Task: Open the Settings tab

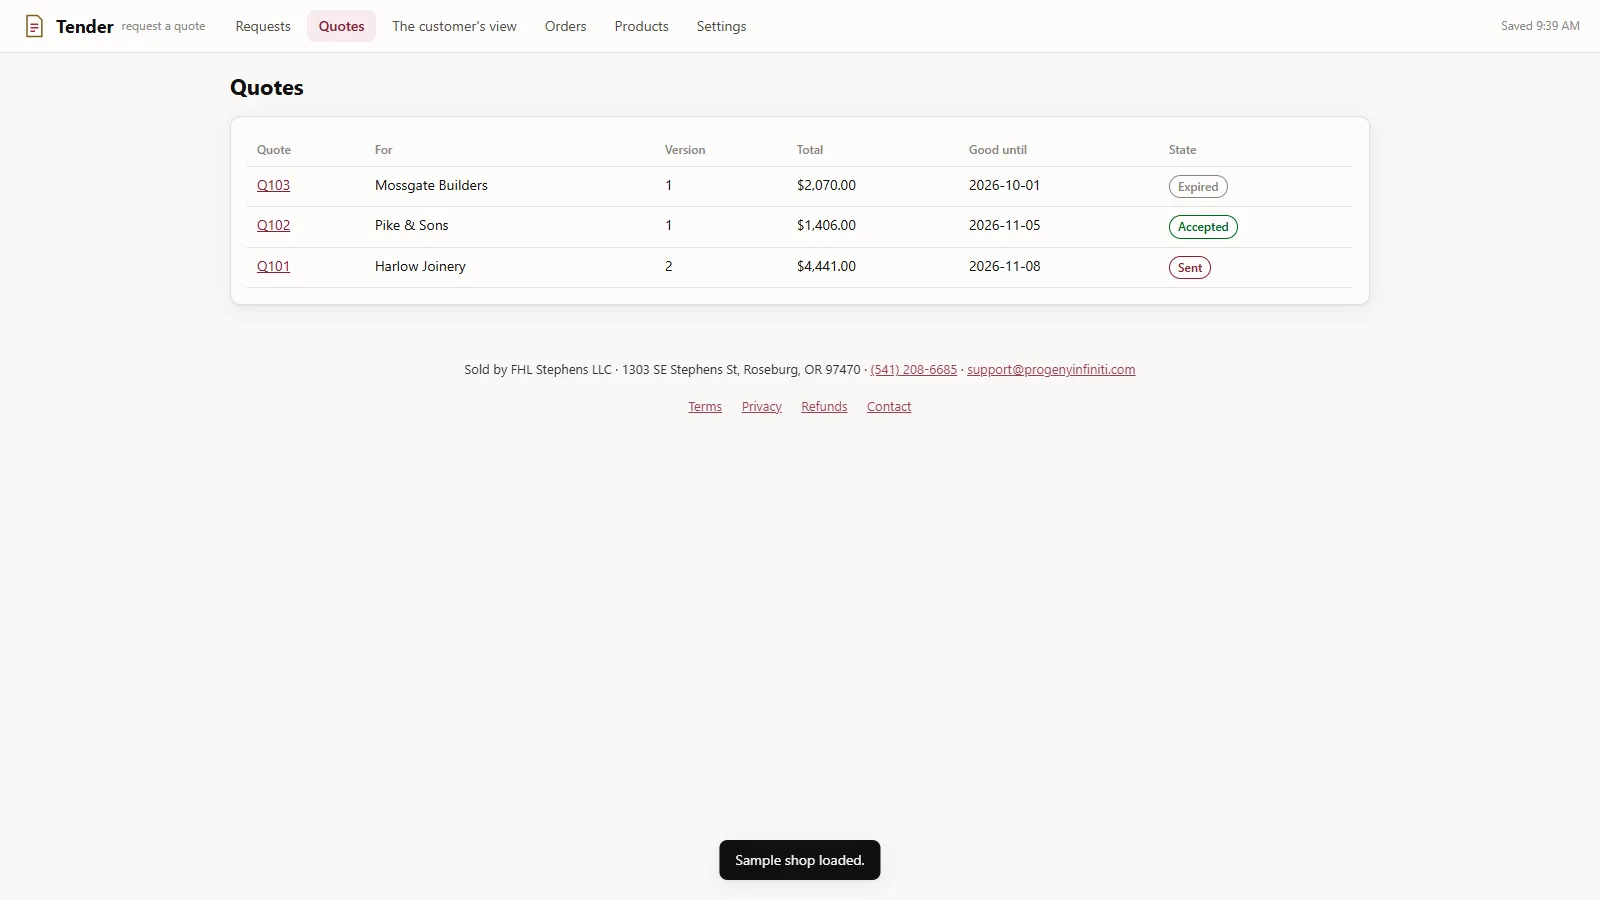Action: pos(721,26)
